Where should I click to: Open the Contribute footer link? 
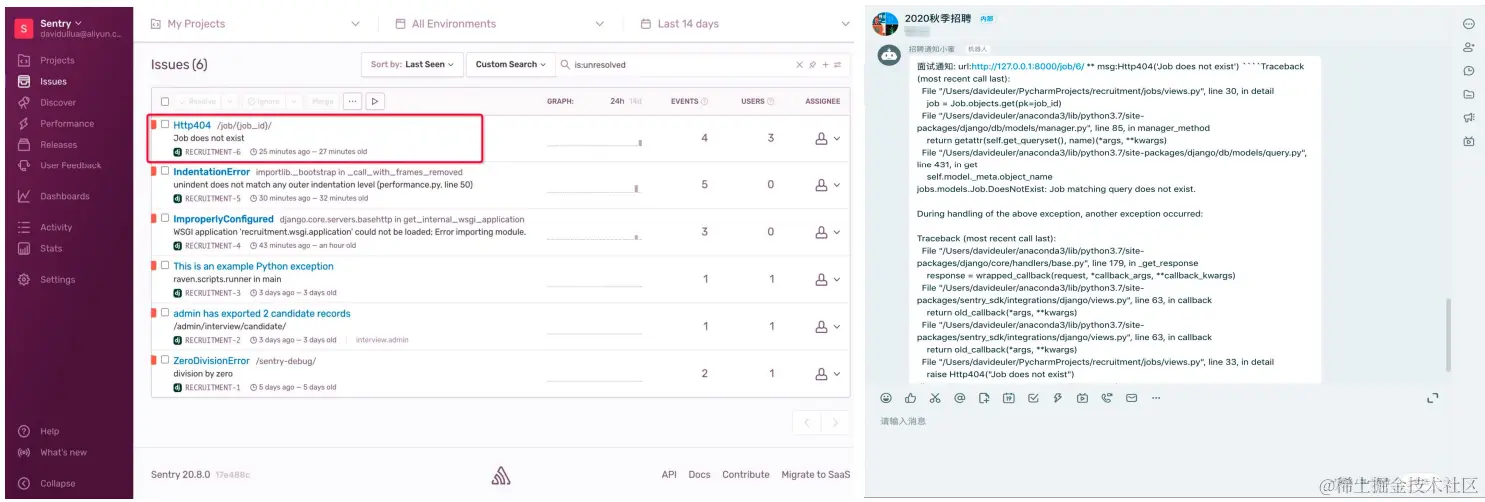tap(746, 475)
